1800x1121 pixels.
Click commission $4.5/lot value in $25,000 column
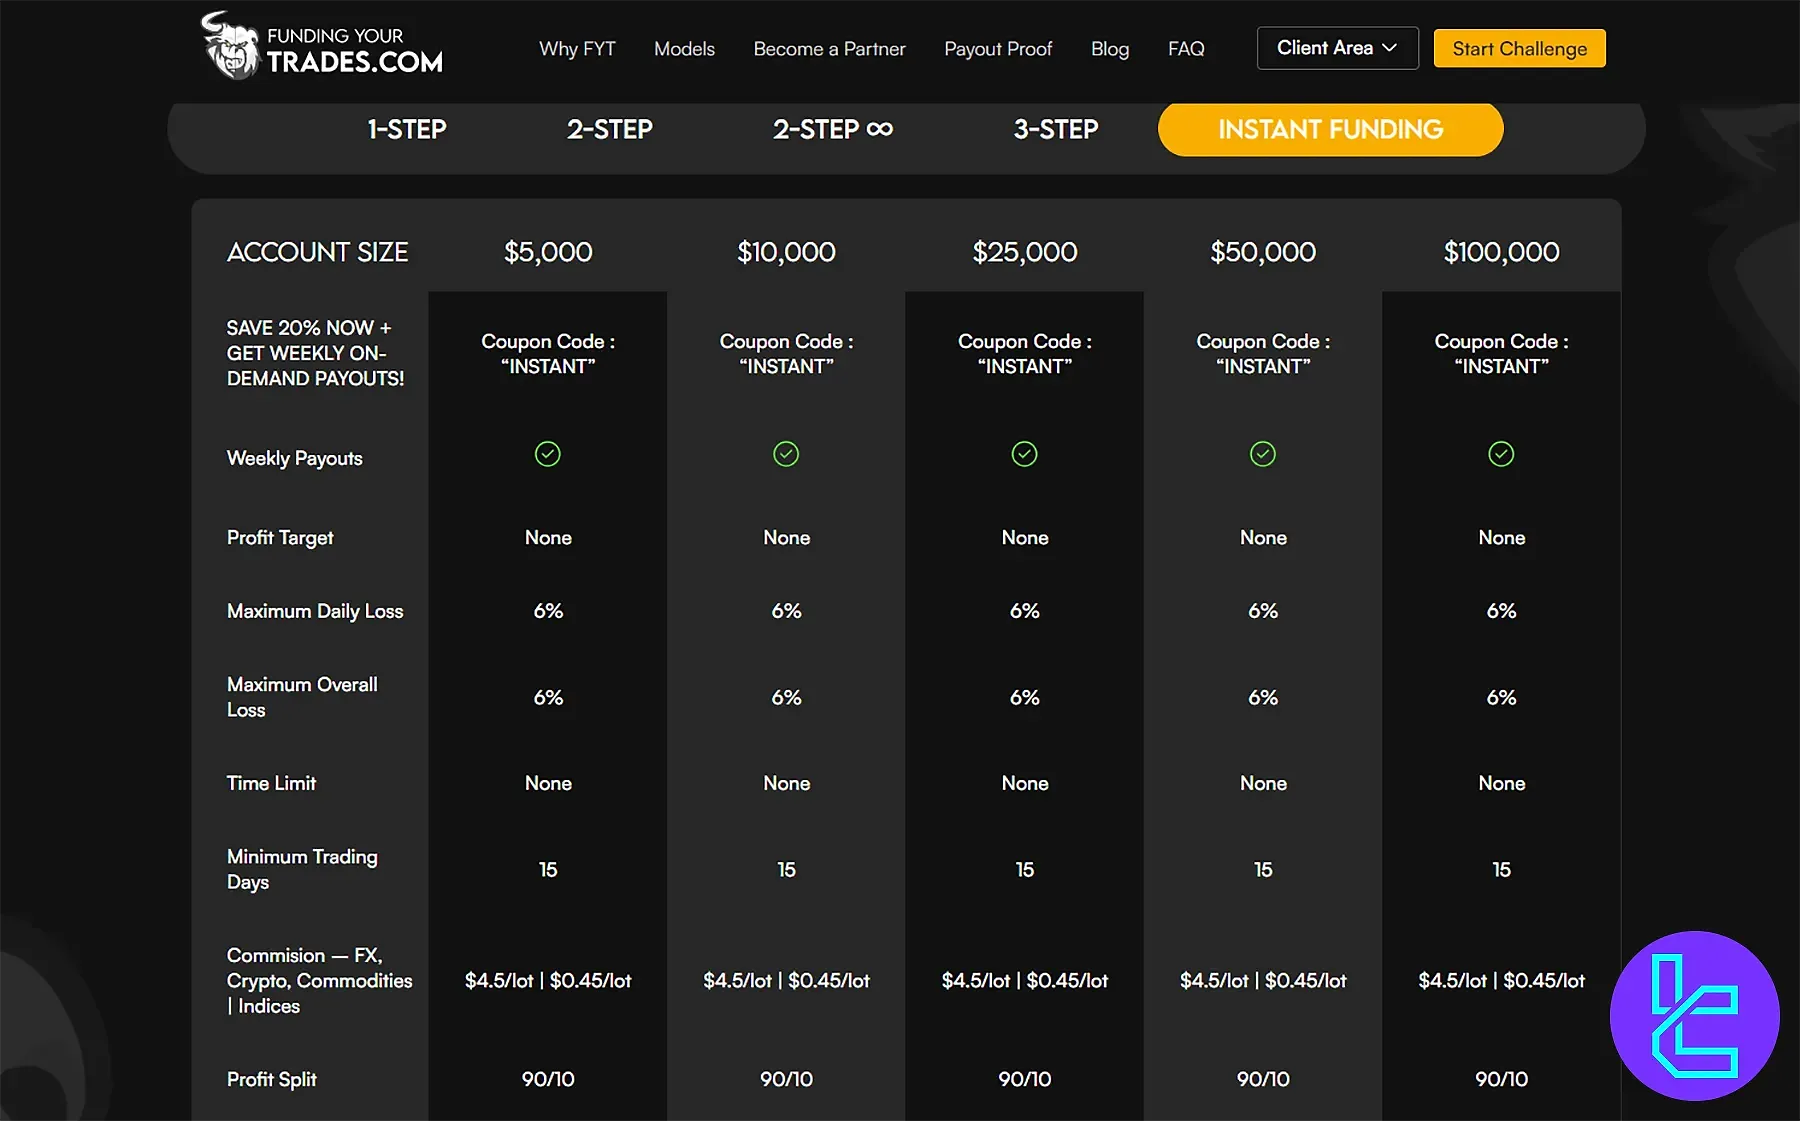point(1025,981)
